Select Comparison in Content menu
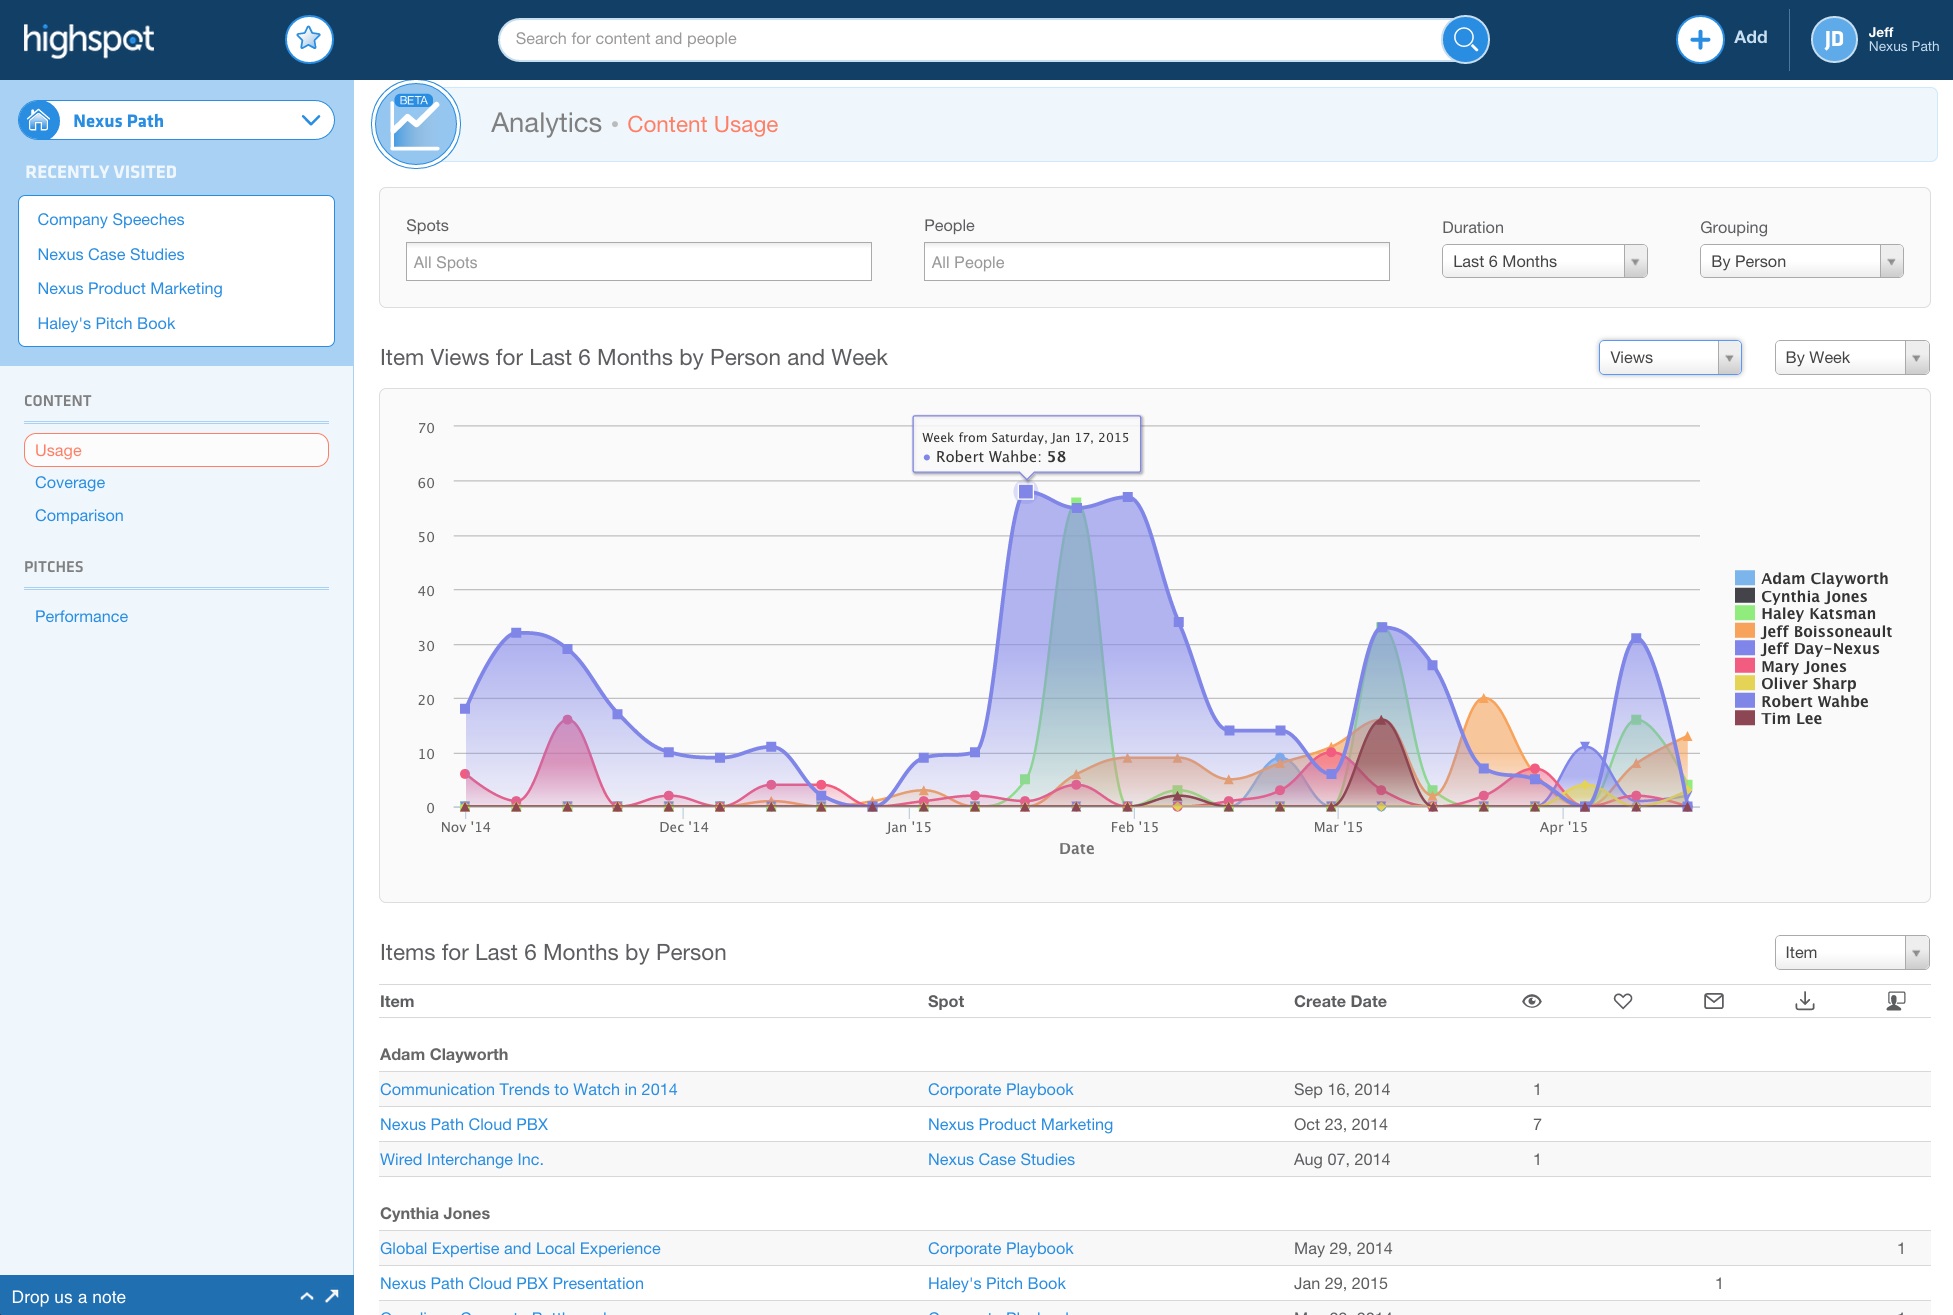This screenshot has height=1315, width=1953. pyautogui.click(x=79, y=515)
